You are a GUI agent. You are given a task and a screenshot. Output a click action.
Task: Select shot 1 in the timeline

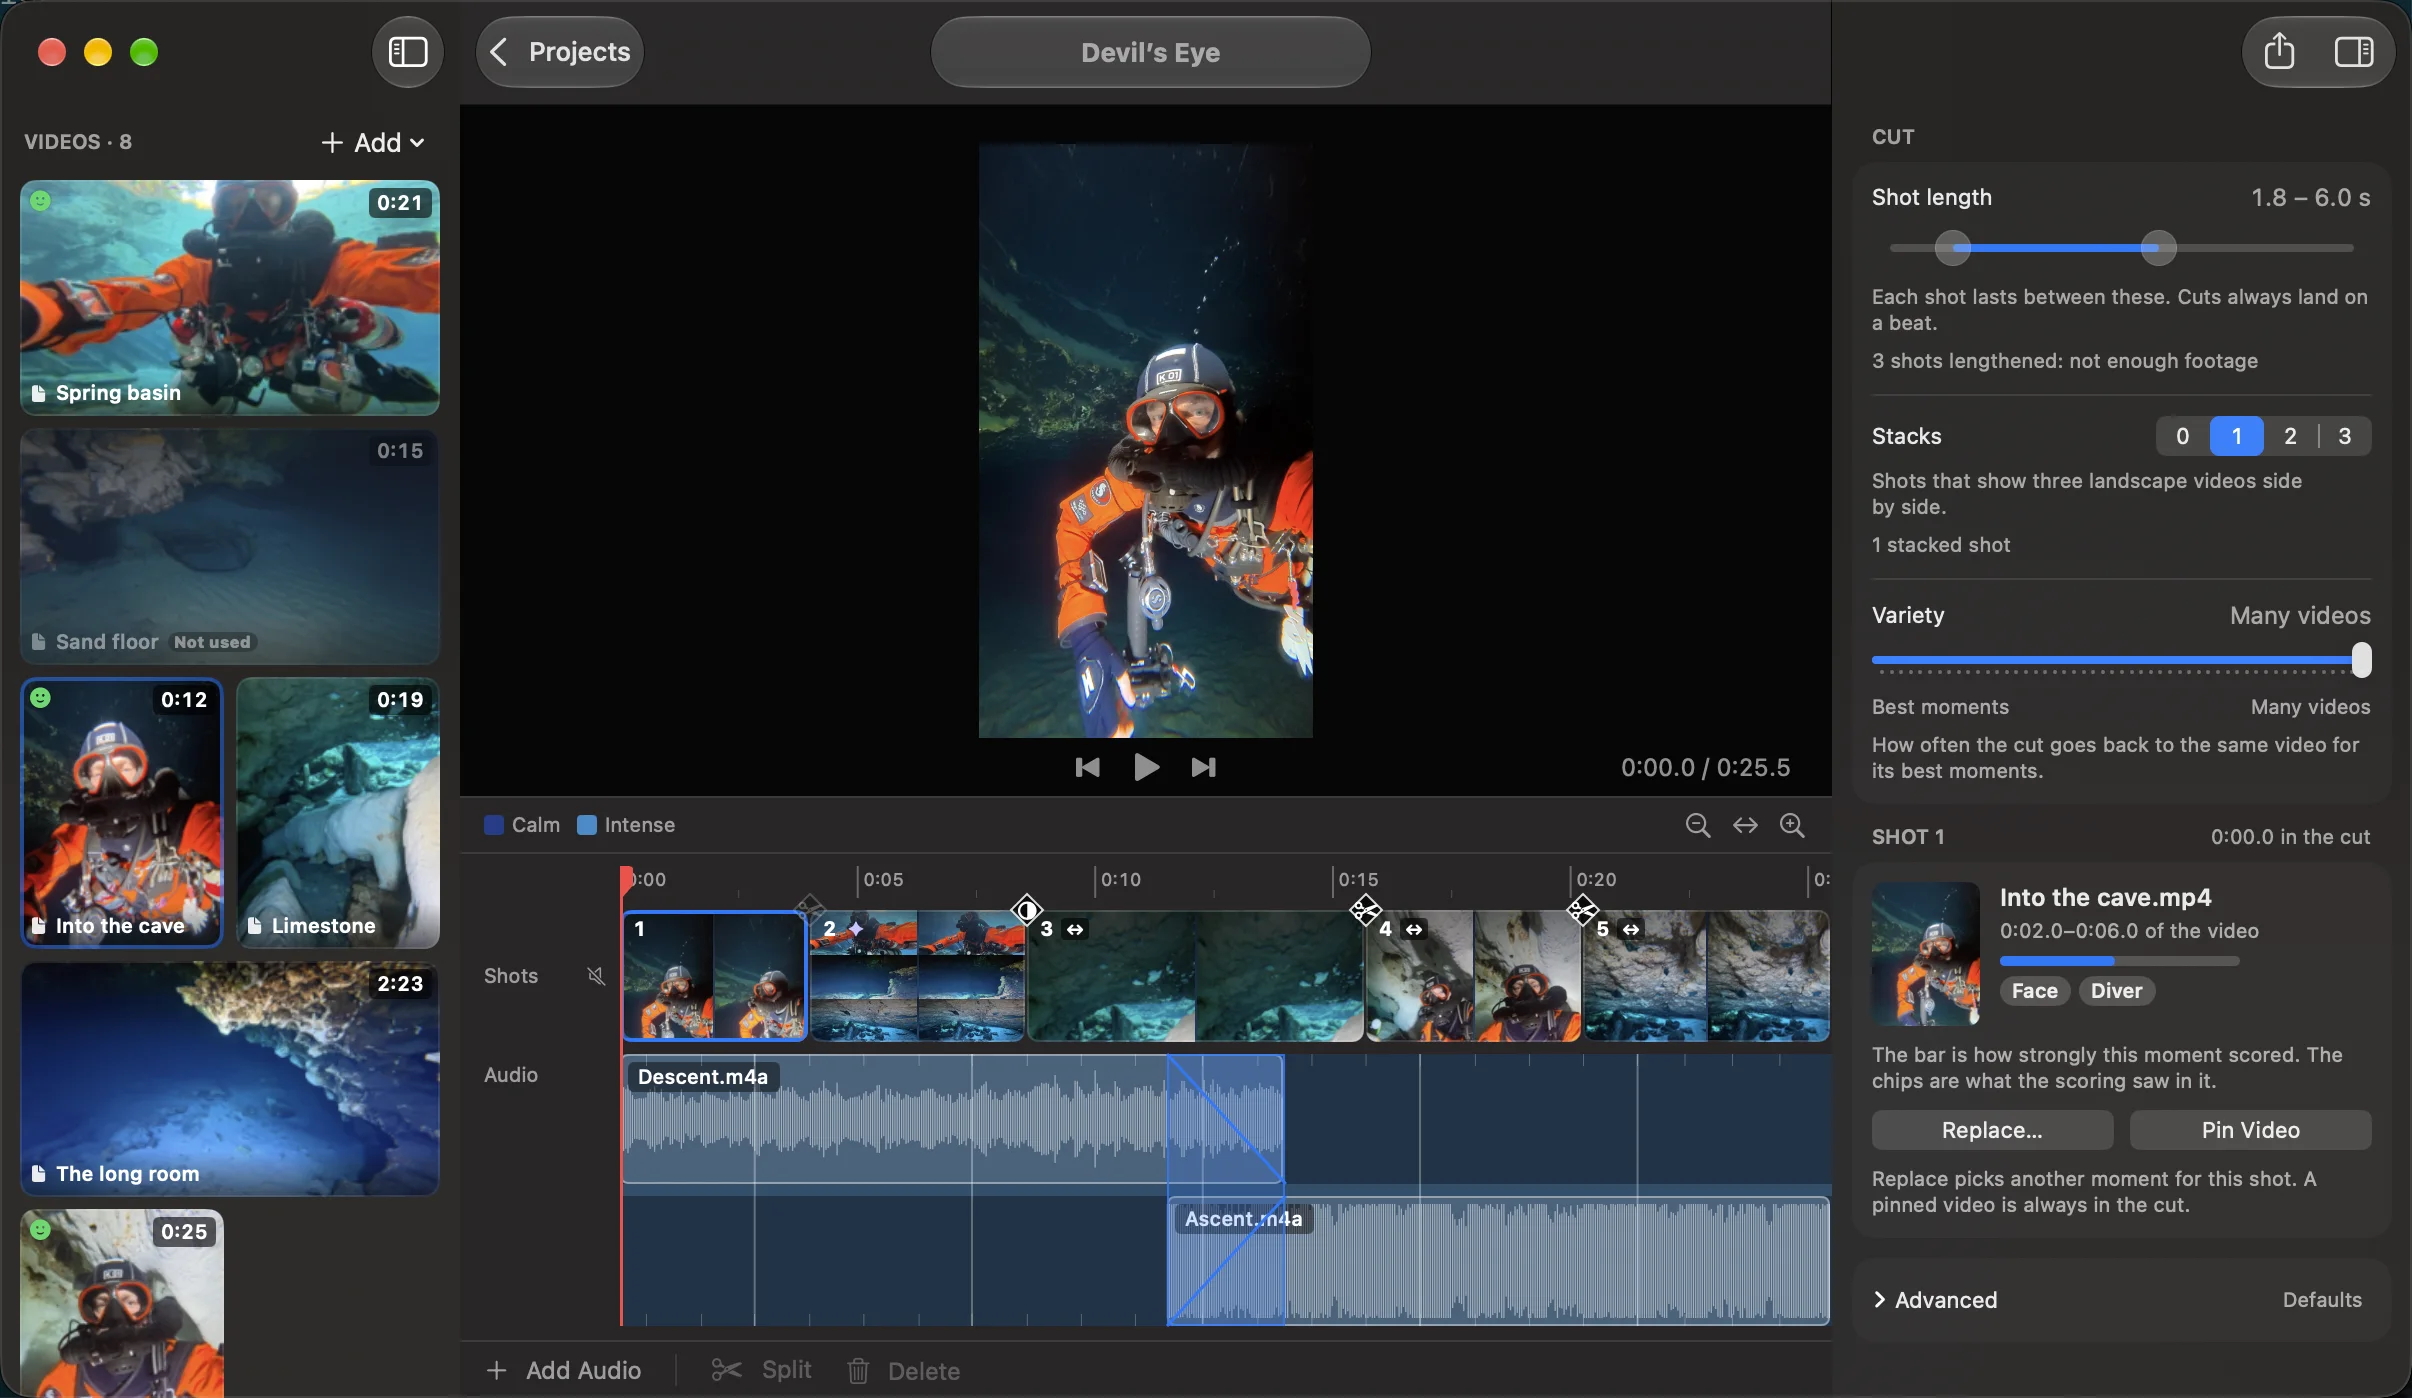(x=714, y=976)
